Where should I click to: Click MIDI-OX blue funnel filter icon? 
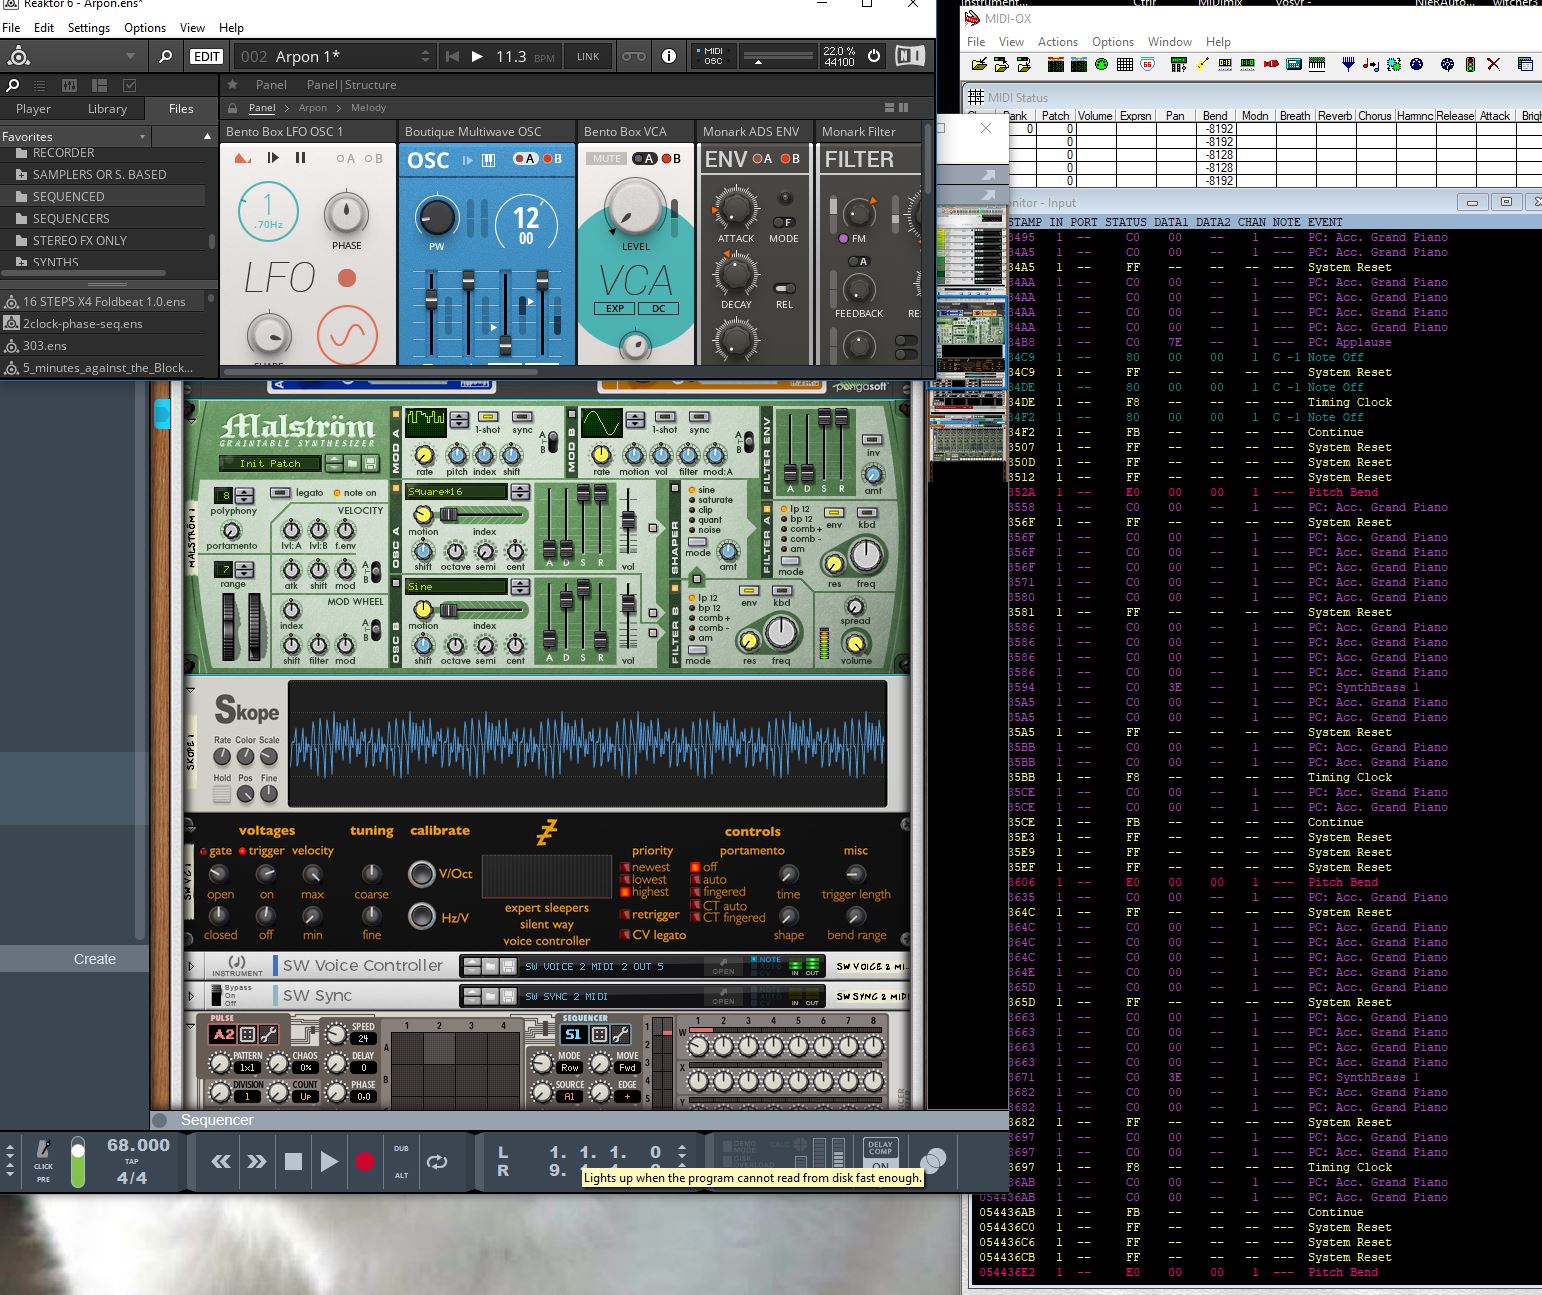coord(1348,65)
